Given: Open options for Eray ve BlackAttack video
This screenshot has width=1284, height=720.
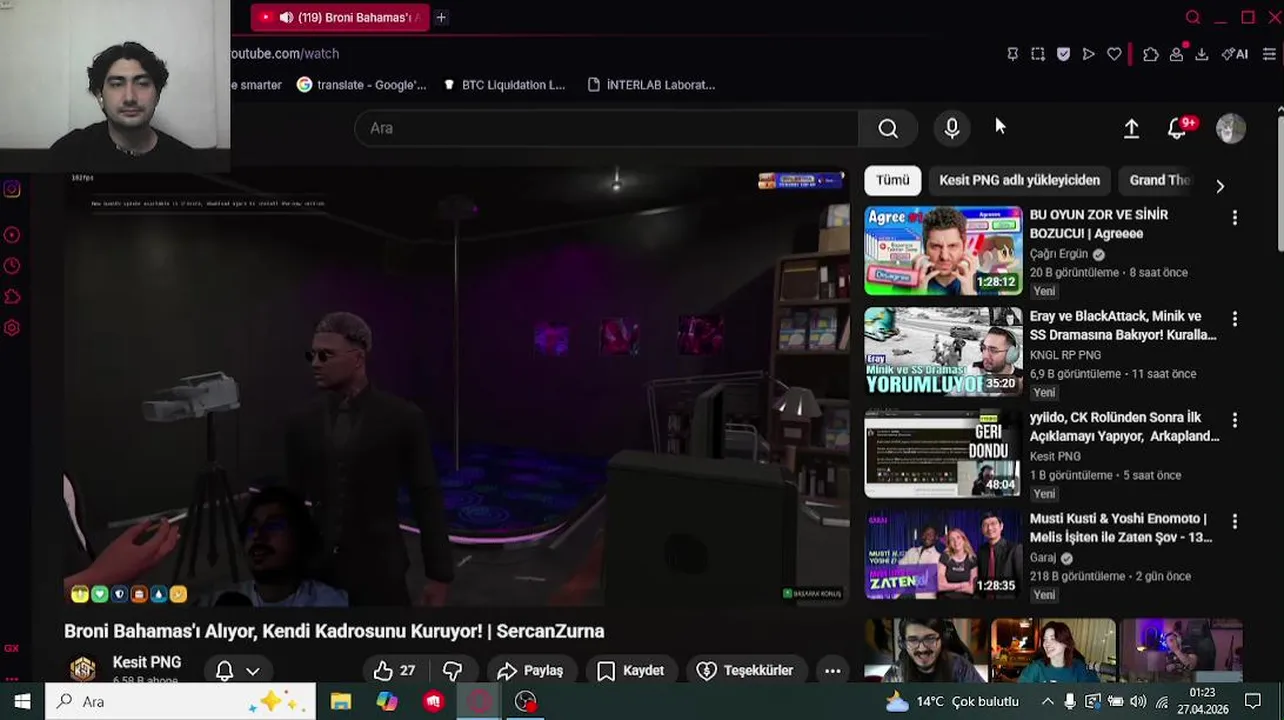Looking at the screenshot, I should 1235,318.
